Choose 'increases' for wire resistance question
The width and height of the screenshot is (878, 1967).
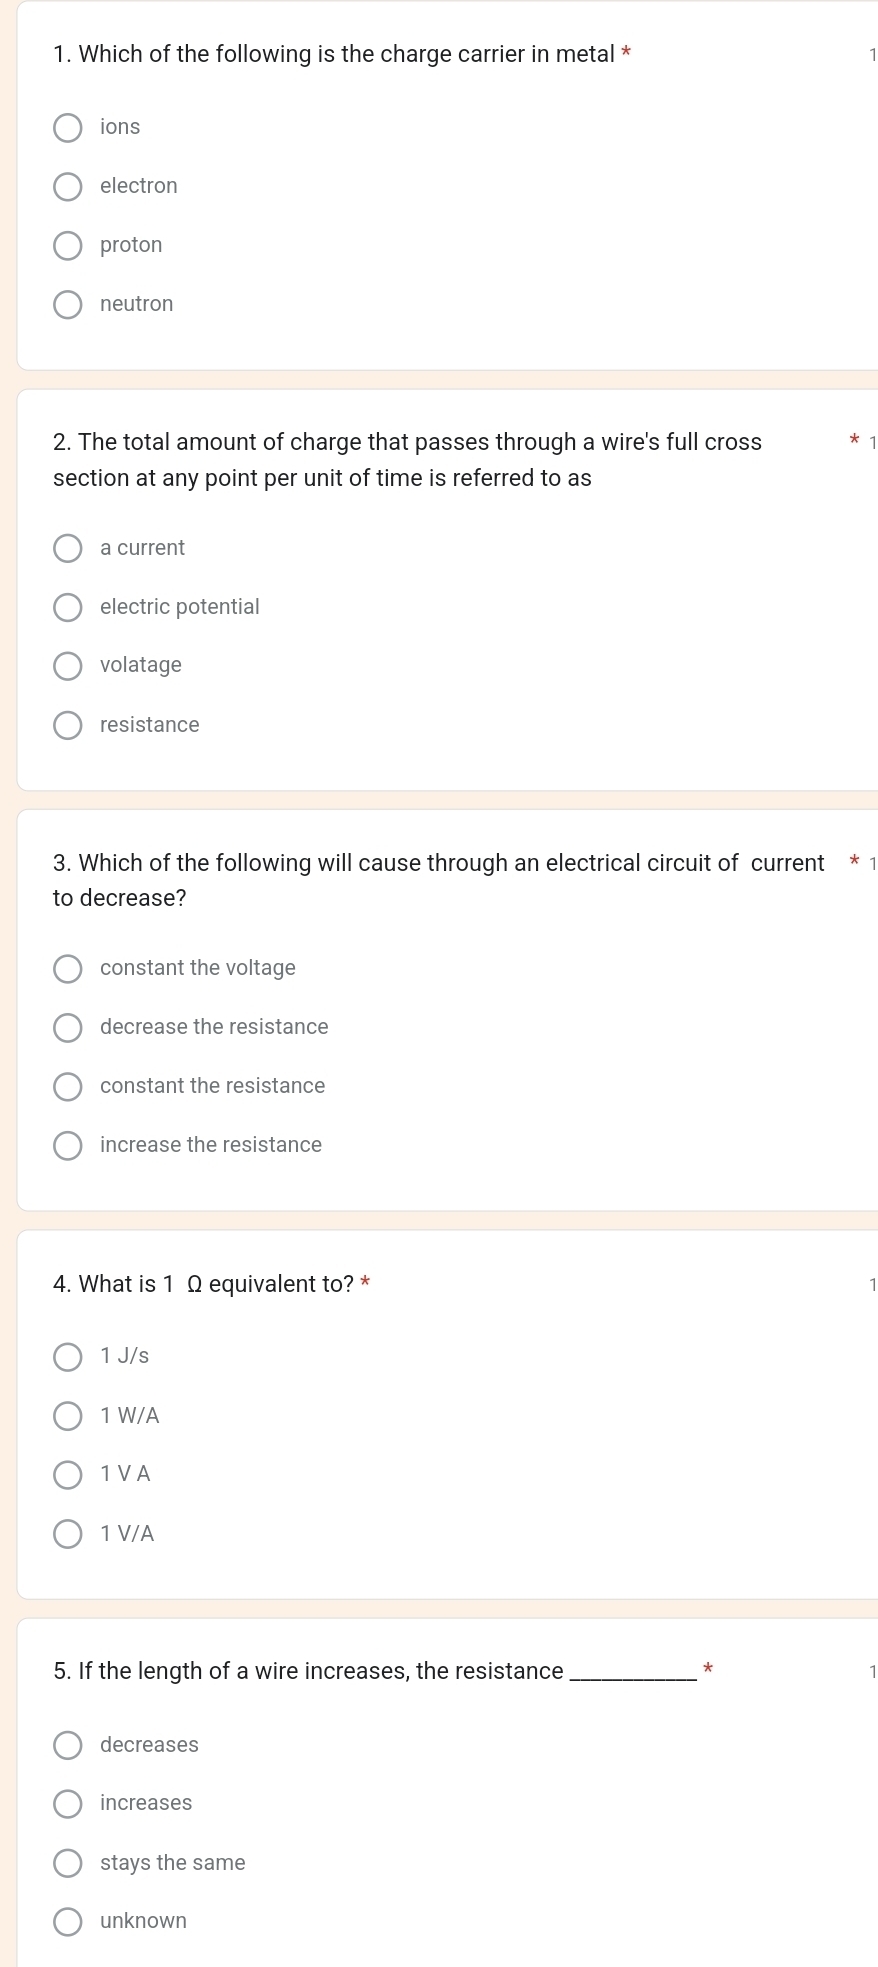(67, 1803)
